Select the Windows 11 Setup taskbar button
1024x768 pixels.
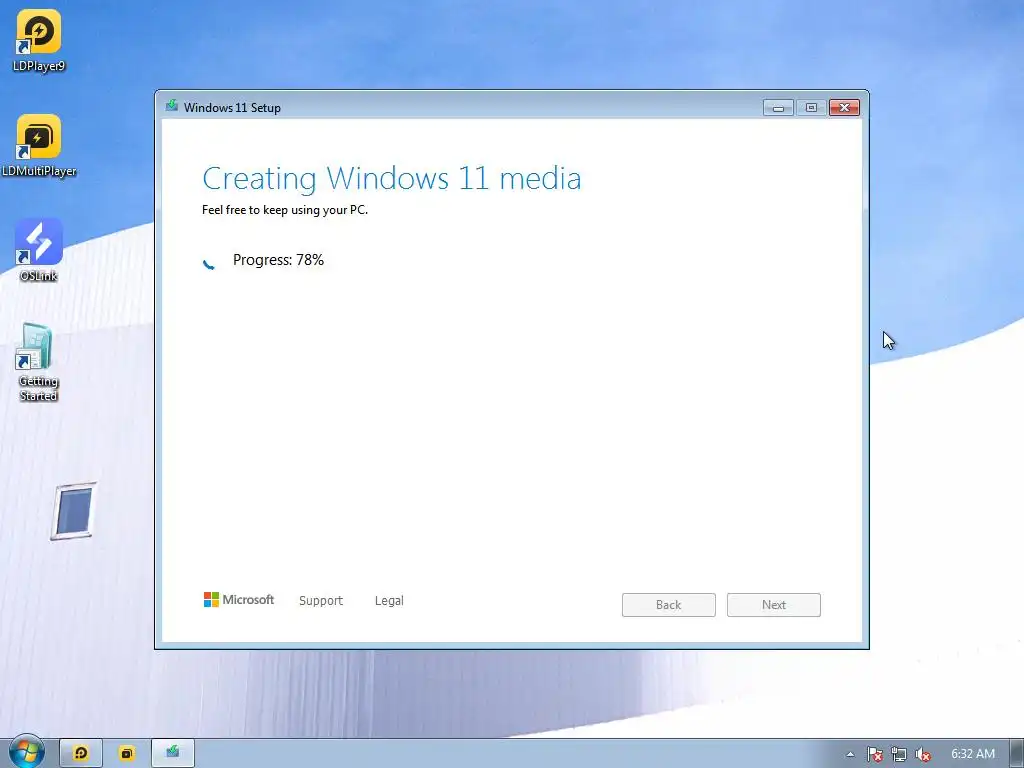click(173, 753)
